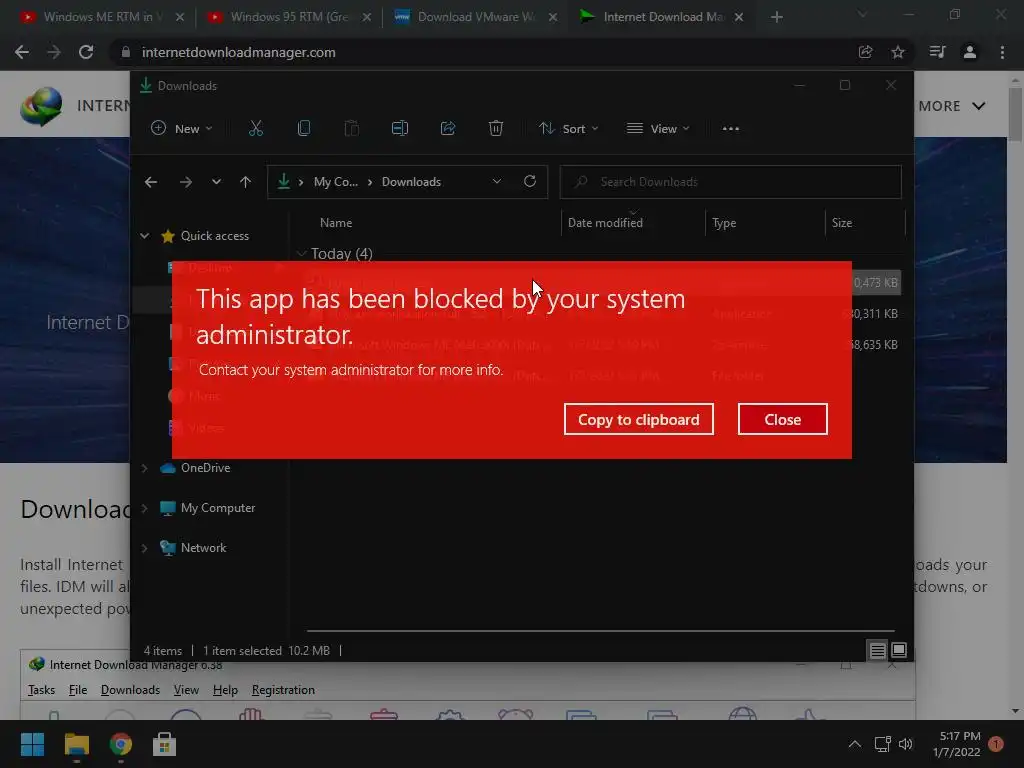Open the Chrome profile icon
This screenshot has width=1024, height=768.
pyautogui.click(x=970, y=52)
